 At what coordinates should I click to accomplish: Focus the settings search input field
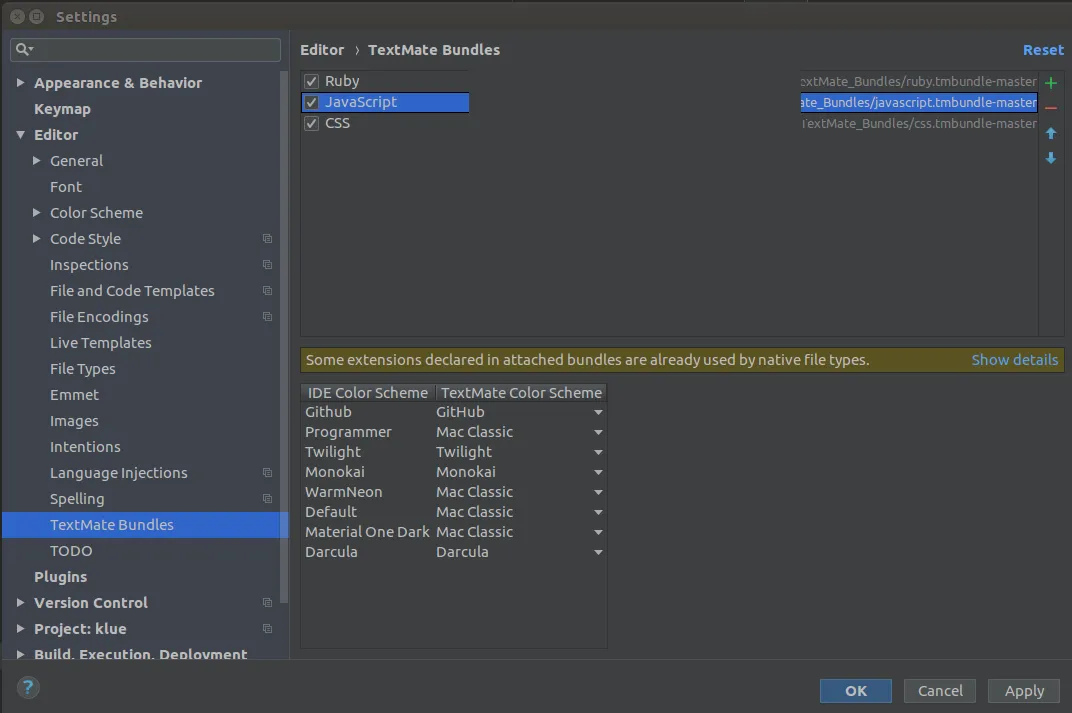coord(155,49)
